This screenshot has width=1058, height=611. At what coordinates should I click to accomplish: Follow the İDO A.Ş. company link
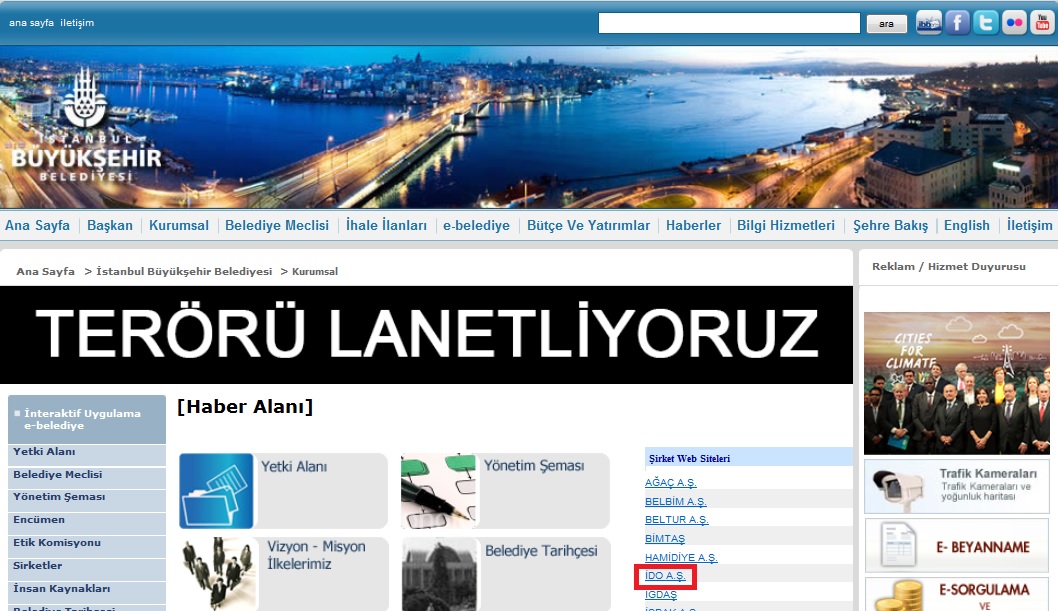(665, 577)
